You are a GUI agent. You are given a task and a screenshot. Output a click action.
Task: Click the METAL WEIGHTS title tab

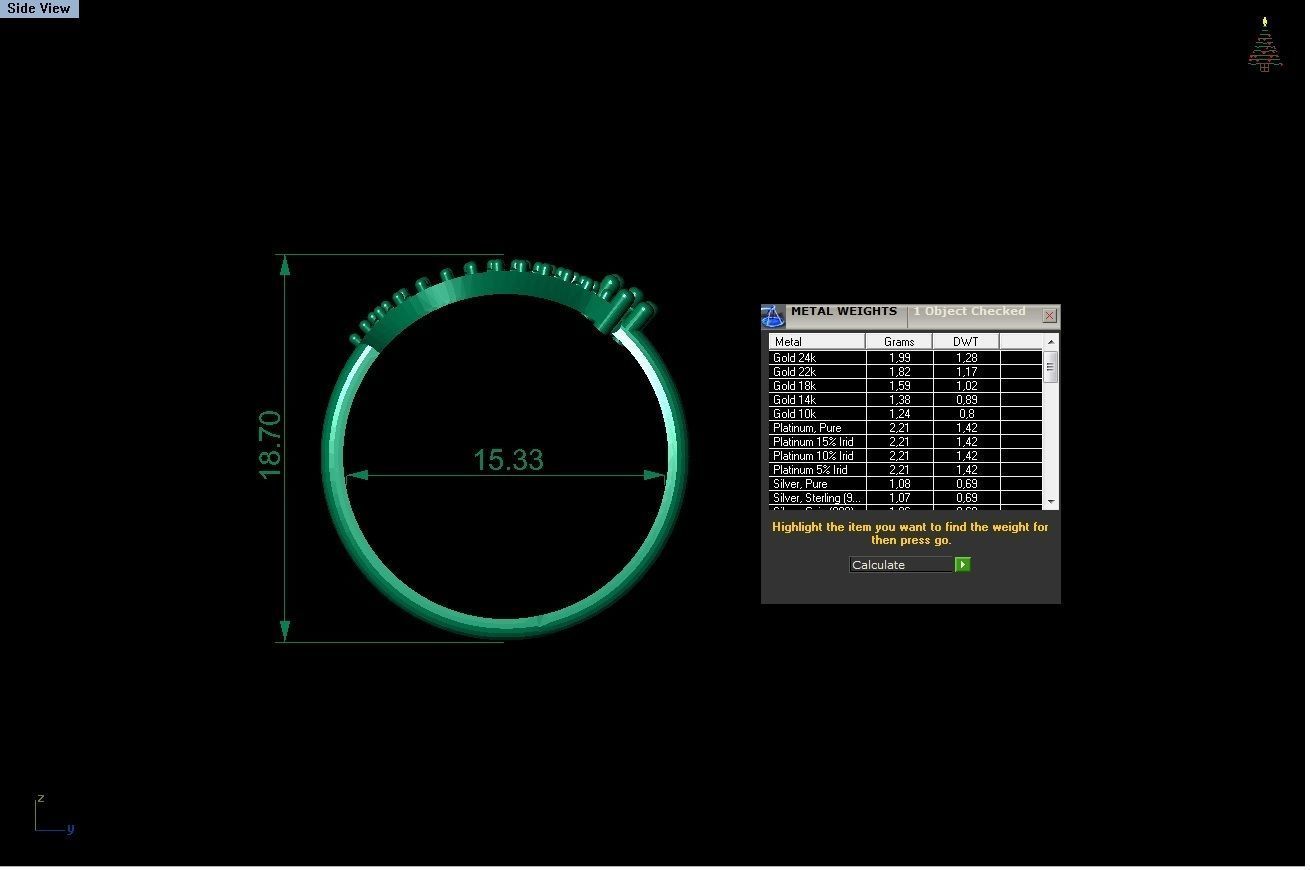[x=844, y=312]
